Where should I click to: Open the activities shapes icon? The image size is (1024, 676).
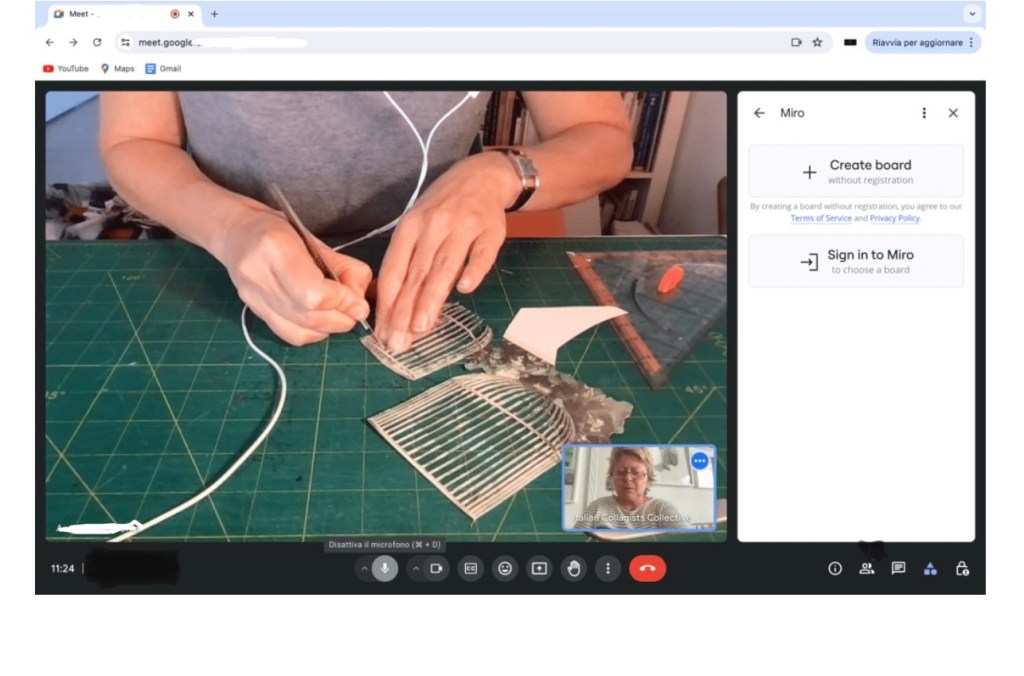[x=930, y=568]
